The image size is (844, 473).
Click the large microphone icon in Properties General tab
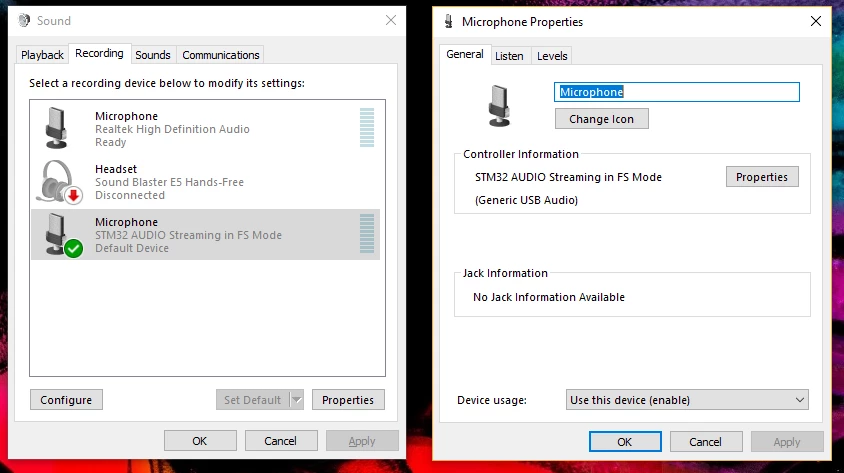(x=499, y=105)
